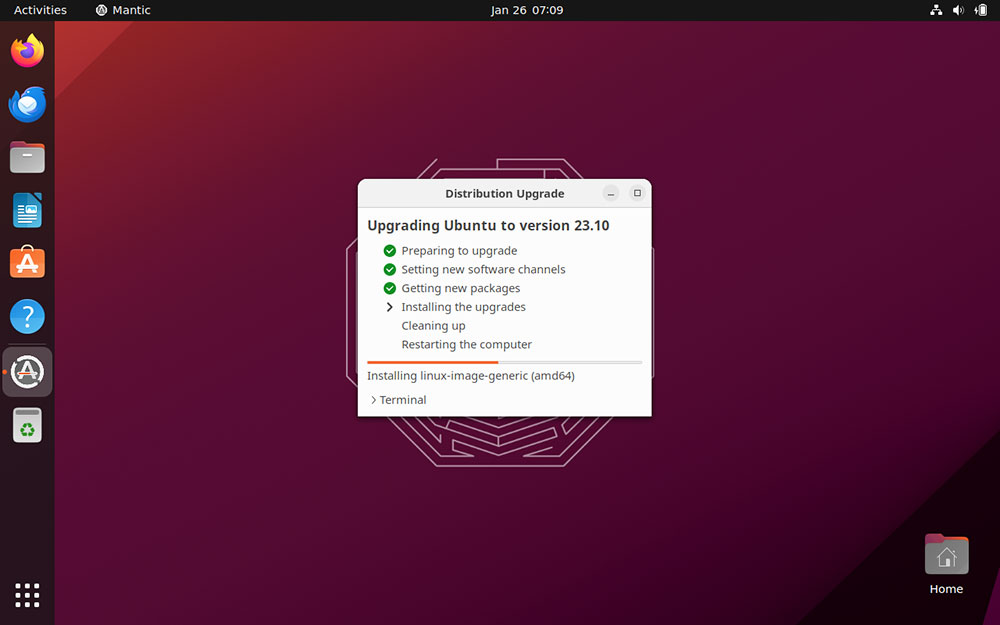Open Thunderbird mail client
Screen dimensions: 1000x625
(x=27, y=104)
